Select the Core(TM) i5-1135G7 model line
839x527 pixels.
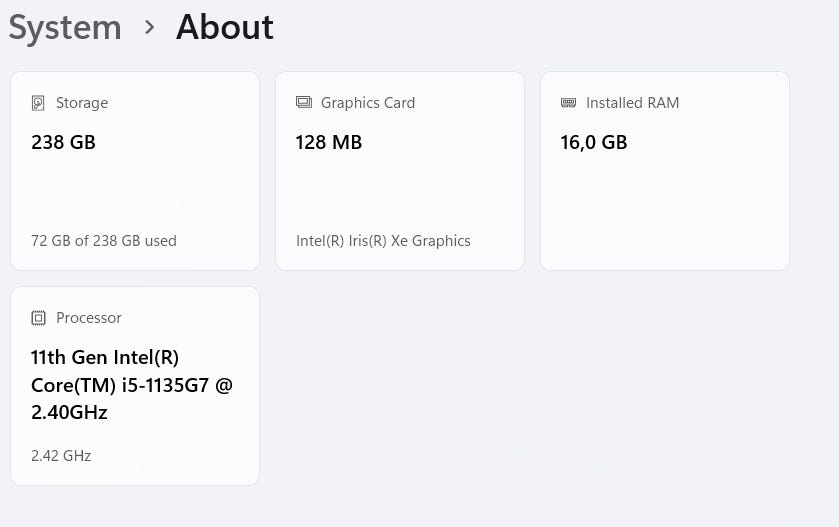[131, 385]
